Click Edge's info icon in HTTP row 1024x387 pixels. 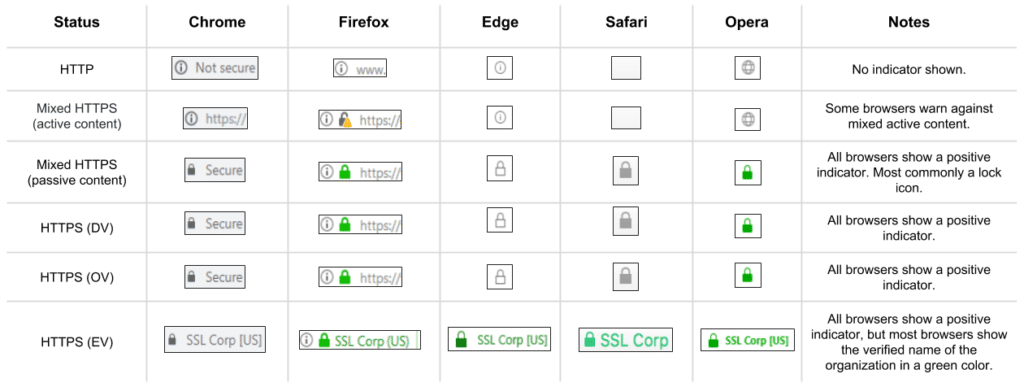(500, 68)
